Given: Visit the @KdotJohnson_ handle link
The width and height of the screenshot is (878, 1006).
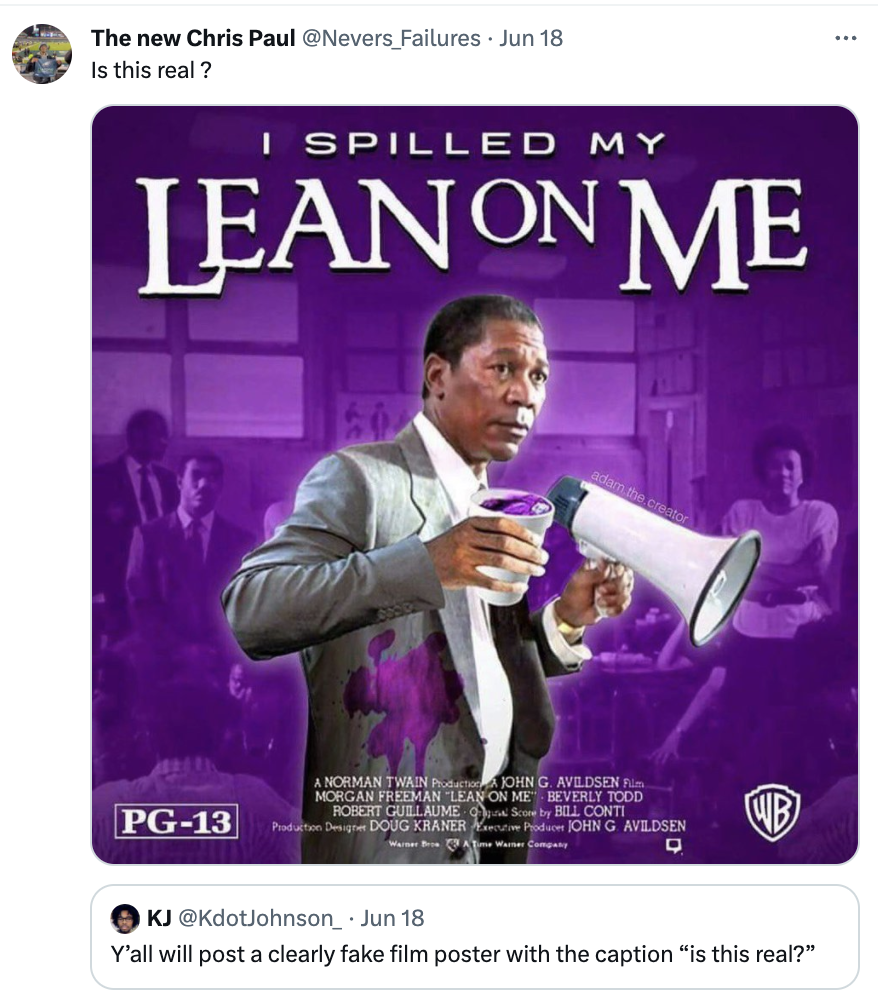Looking at the screenshot, I should [260, 919].
